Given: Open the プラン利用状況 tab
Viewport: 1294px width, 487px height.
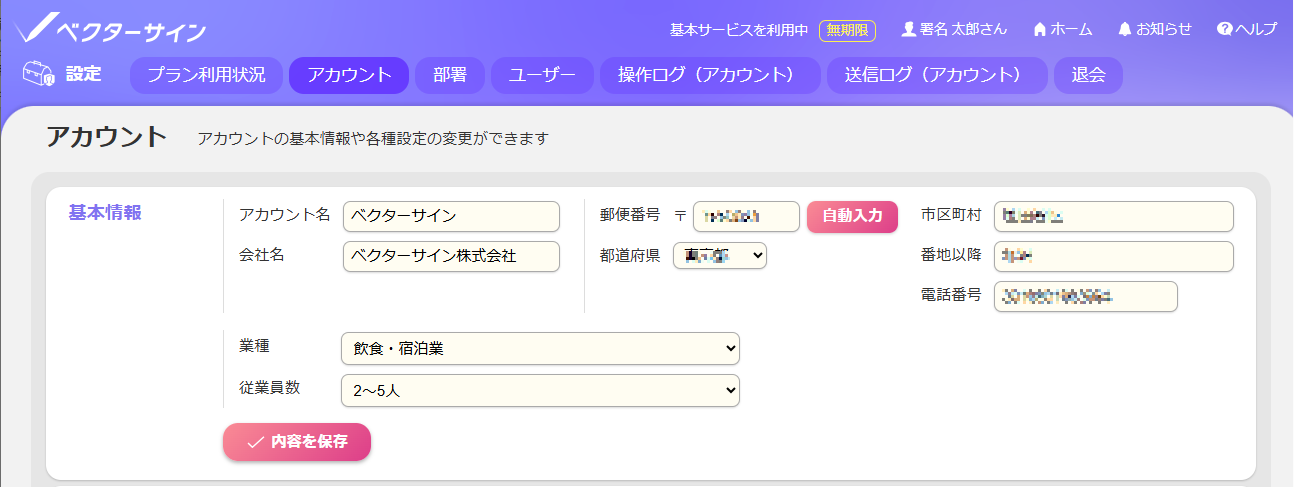Looking at the screenshot, I should click(206, 76).
